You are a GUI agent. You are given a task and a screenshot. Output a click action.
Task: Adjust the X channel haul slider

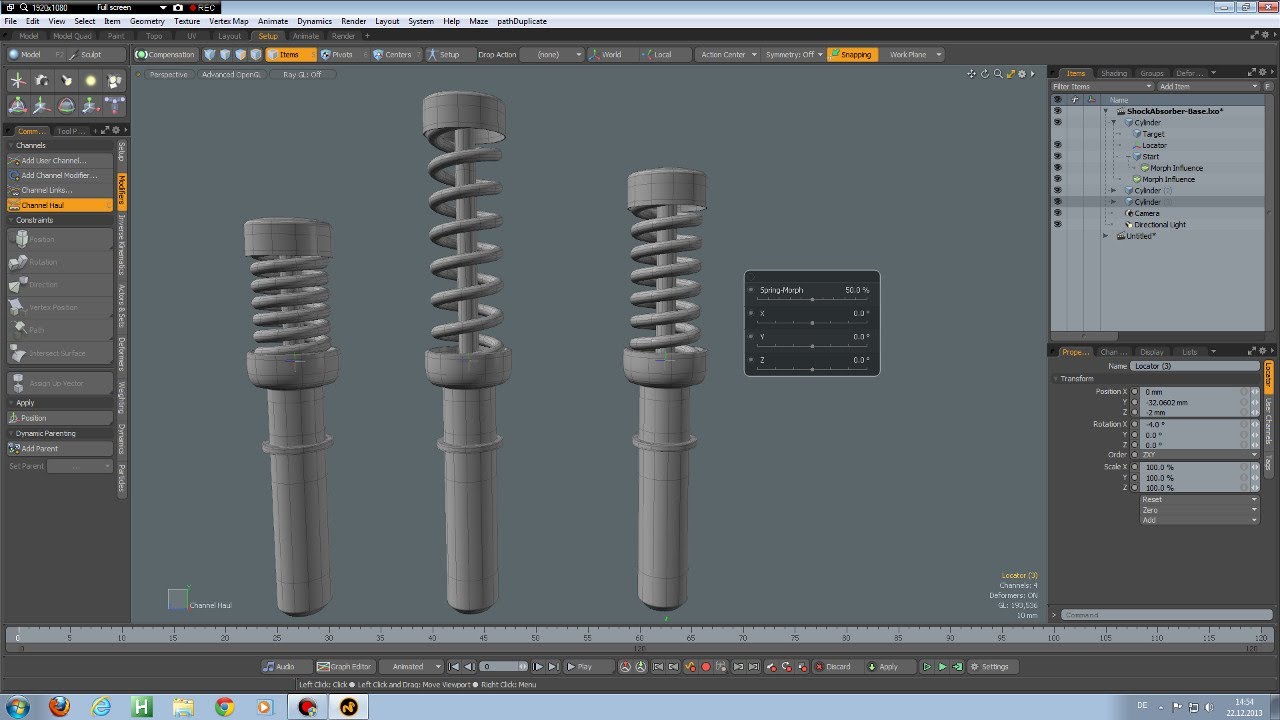point(812,322)
